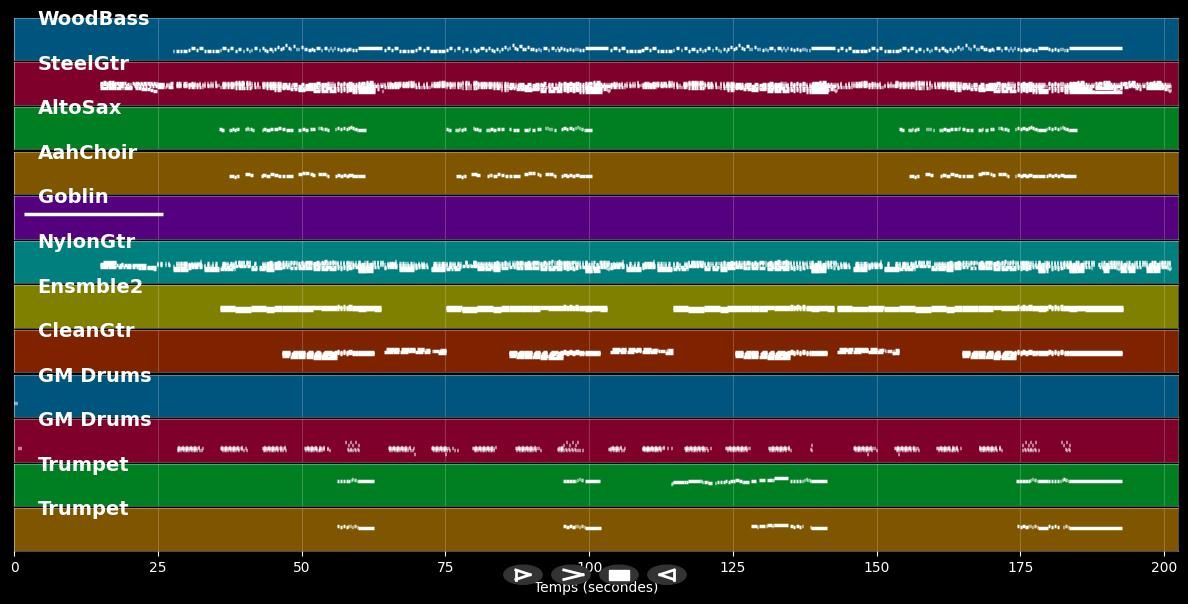1188x604 pixels.
Task: Click the "Temps (secondes)" axis label
Action: (596, 588)
